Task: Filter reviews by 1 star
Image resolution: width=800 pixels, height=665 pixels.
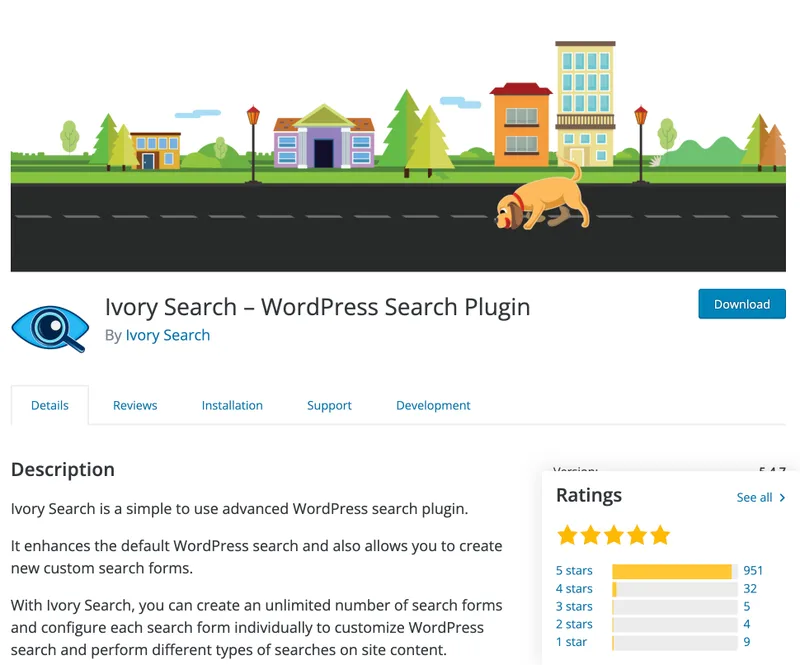Action: pyautogui.click(x=571, y=642)
